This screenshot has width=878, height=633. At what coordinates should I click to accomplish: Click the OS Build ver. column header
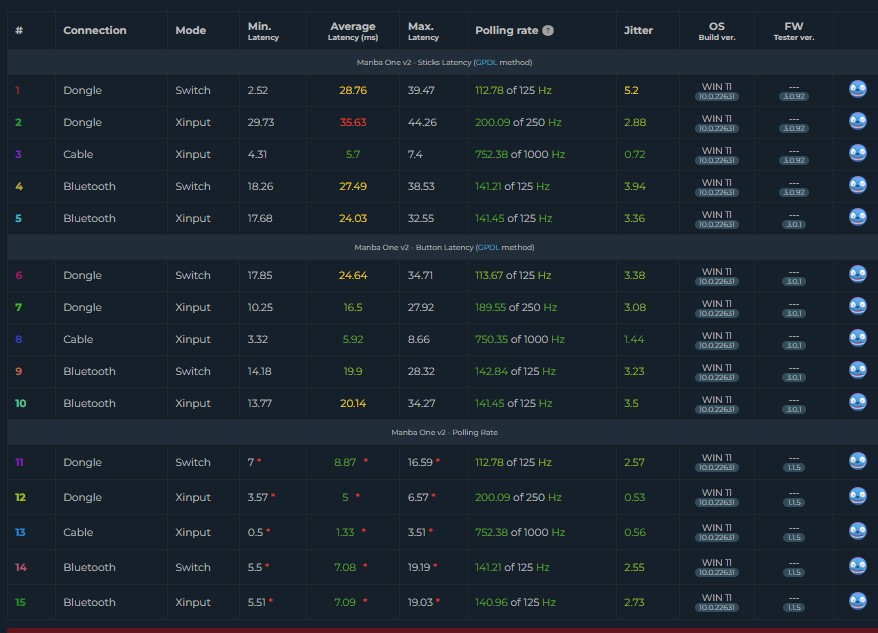717,31
